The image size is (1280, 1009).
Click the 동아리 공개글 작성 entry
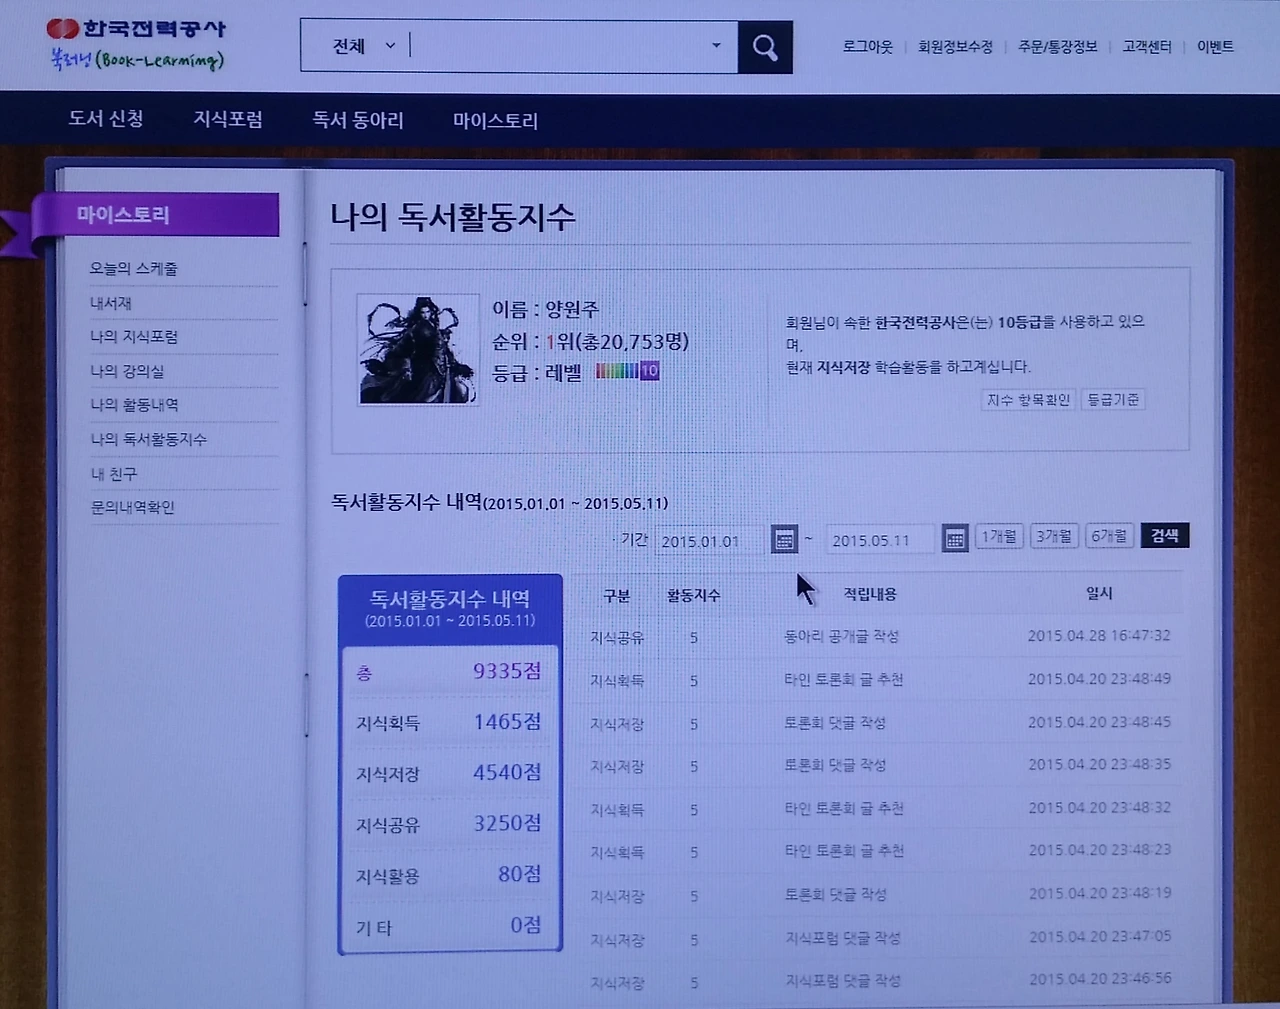click(841, 636)
